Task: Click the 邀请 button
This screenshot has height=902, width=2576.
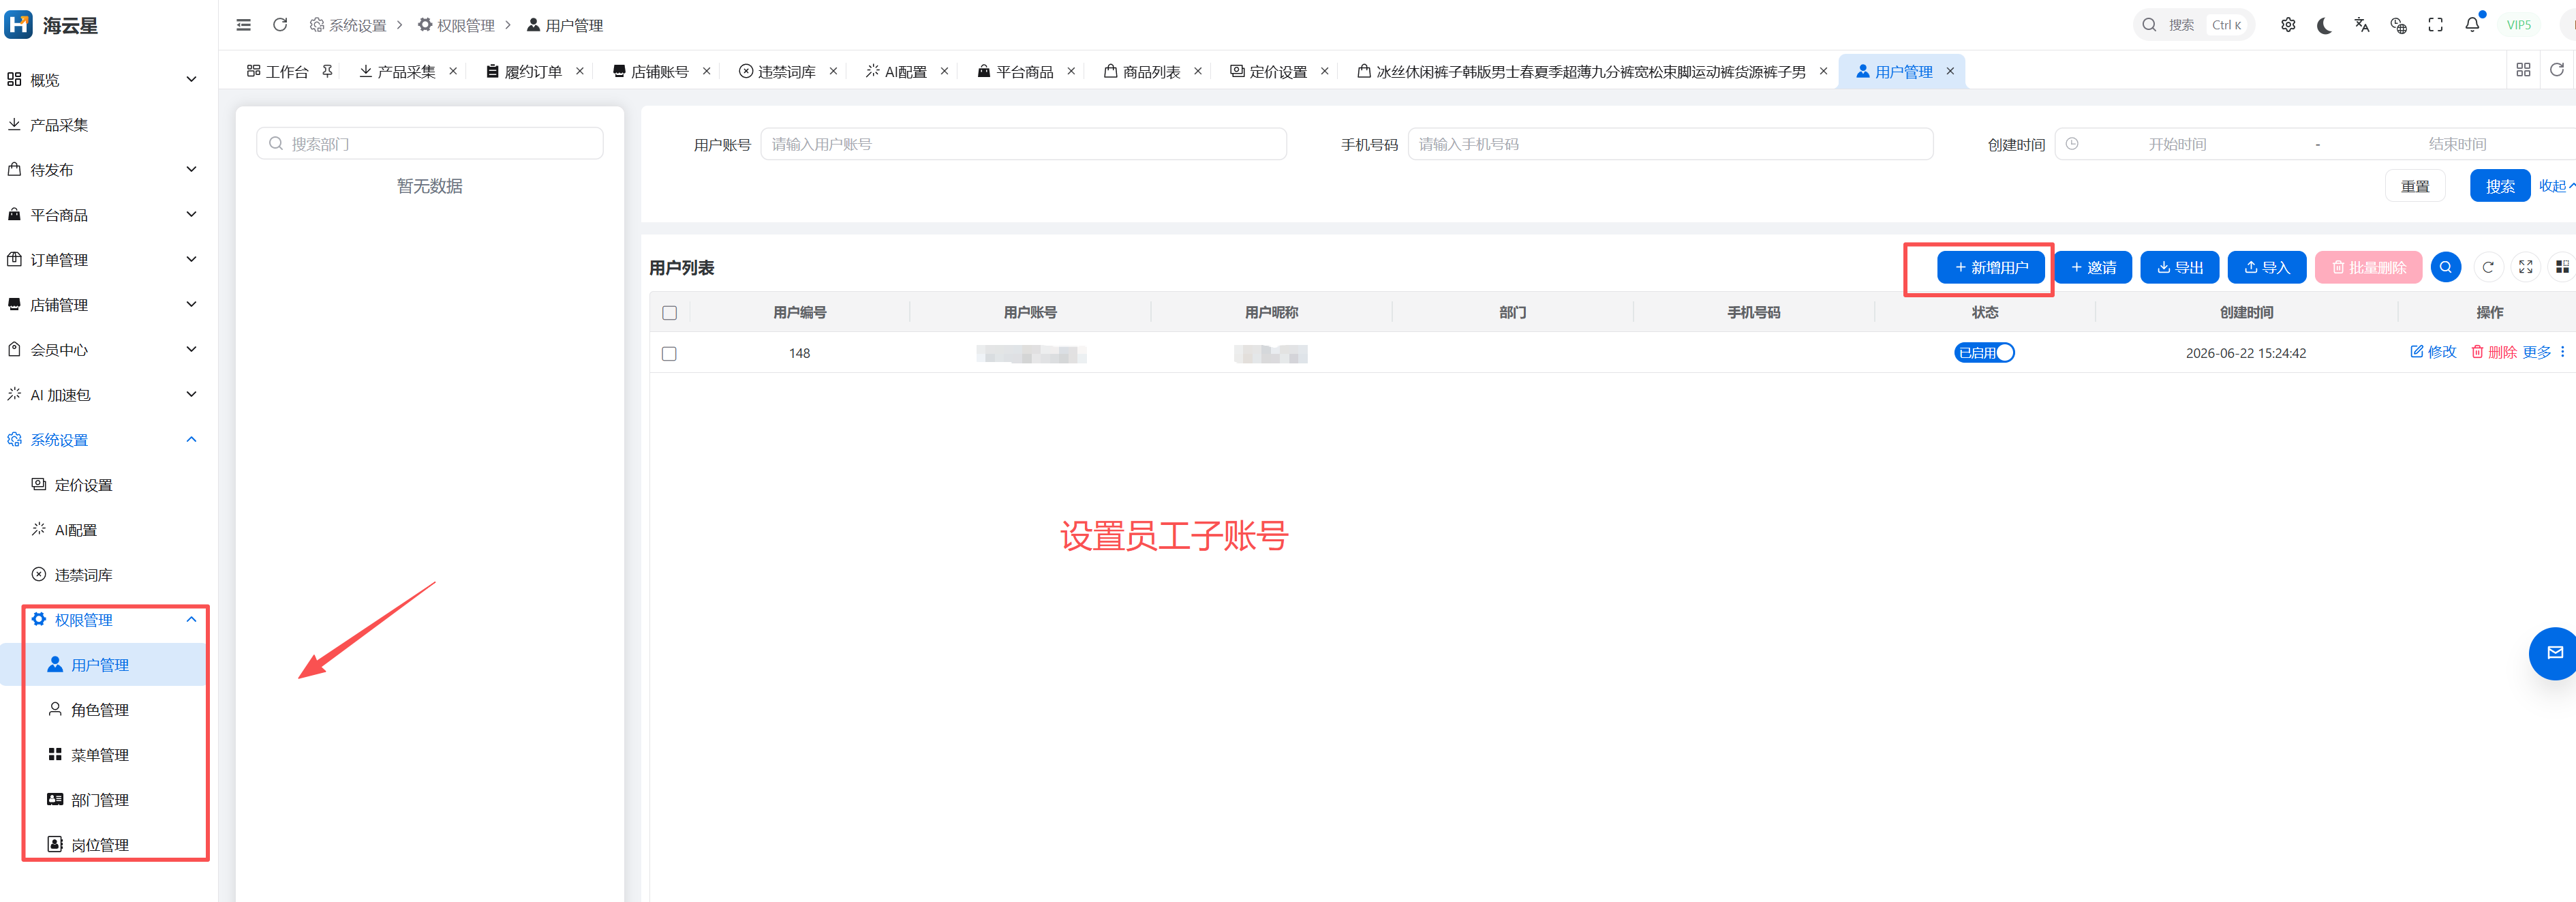Action: (2093, 267)
